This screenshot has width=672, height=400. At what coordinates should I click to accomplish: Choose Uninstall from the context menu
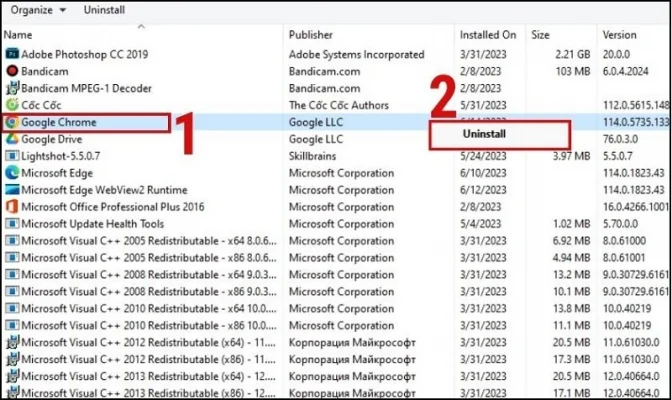coord(499,134)
